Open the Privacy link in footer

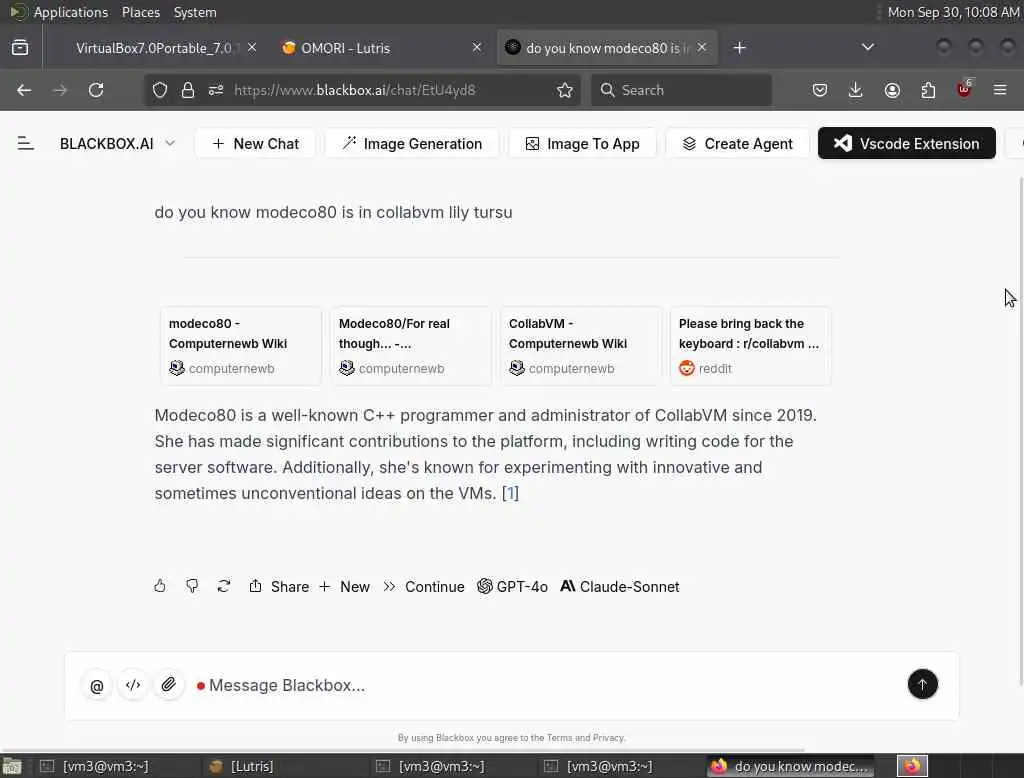point(608,737)
